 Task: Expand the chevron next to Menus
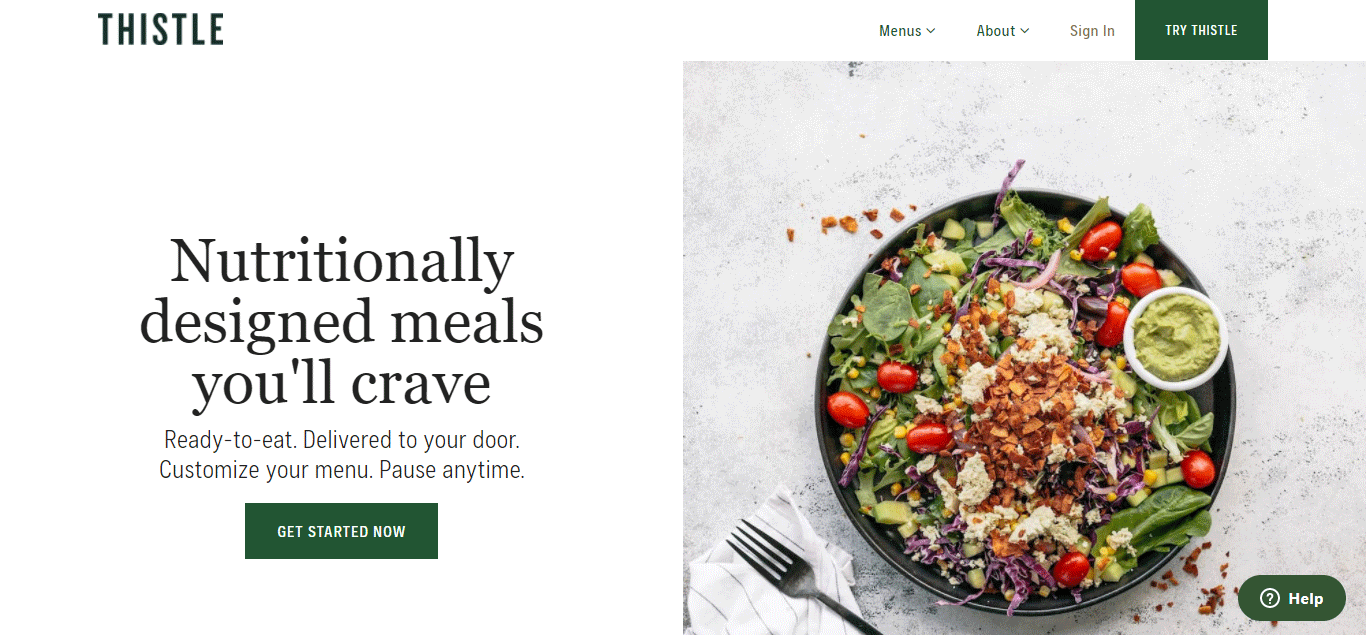point(931,31)
